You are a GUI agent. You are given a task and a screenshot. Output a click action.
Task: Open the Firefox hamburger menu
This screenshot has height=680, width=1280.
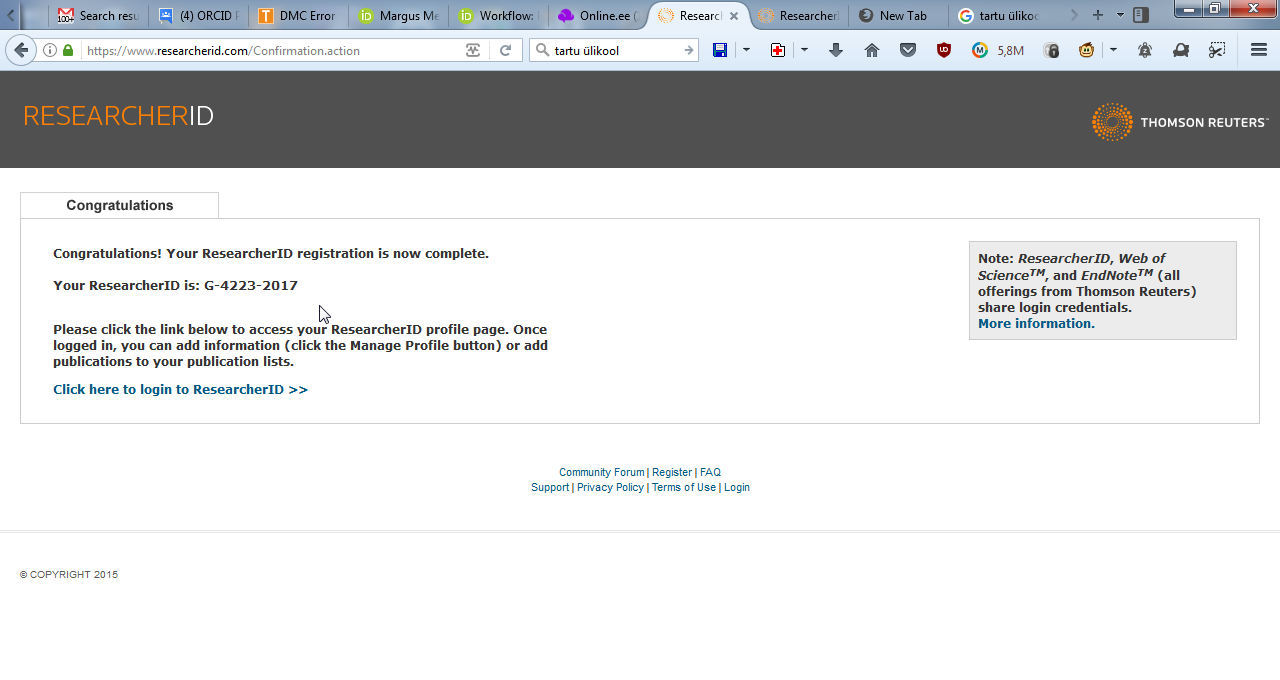pos(1259,50)
